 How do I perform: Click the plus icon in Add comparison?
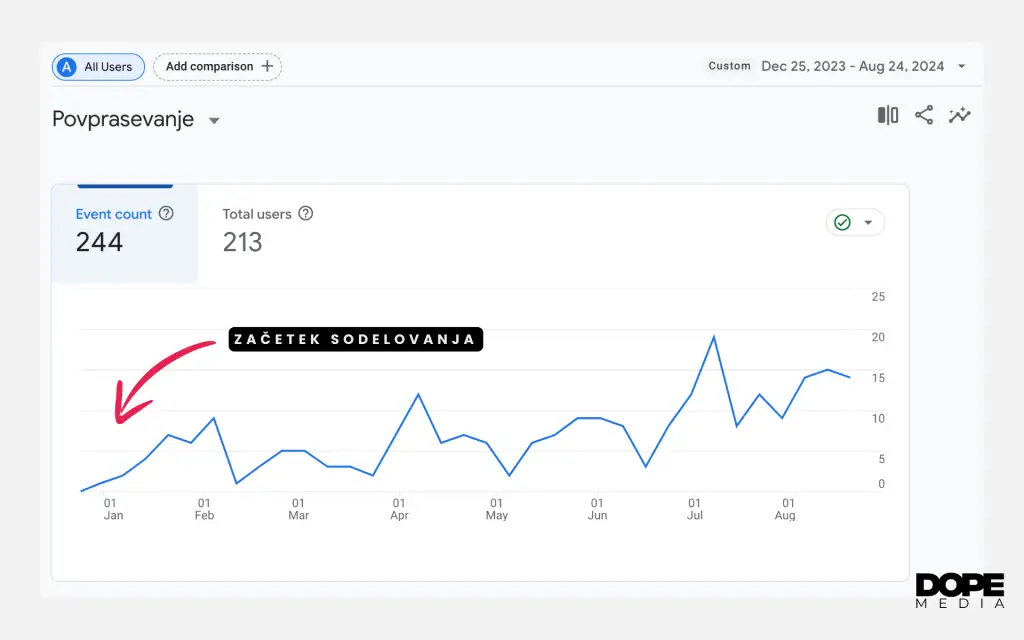pyautogui.click(x=267, y=66)
